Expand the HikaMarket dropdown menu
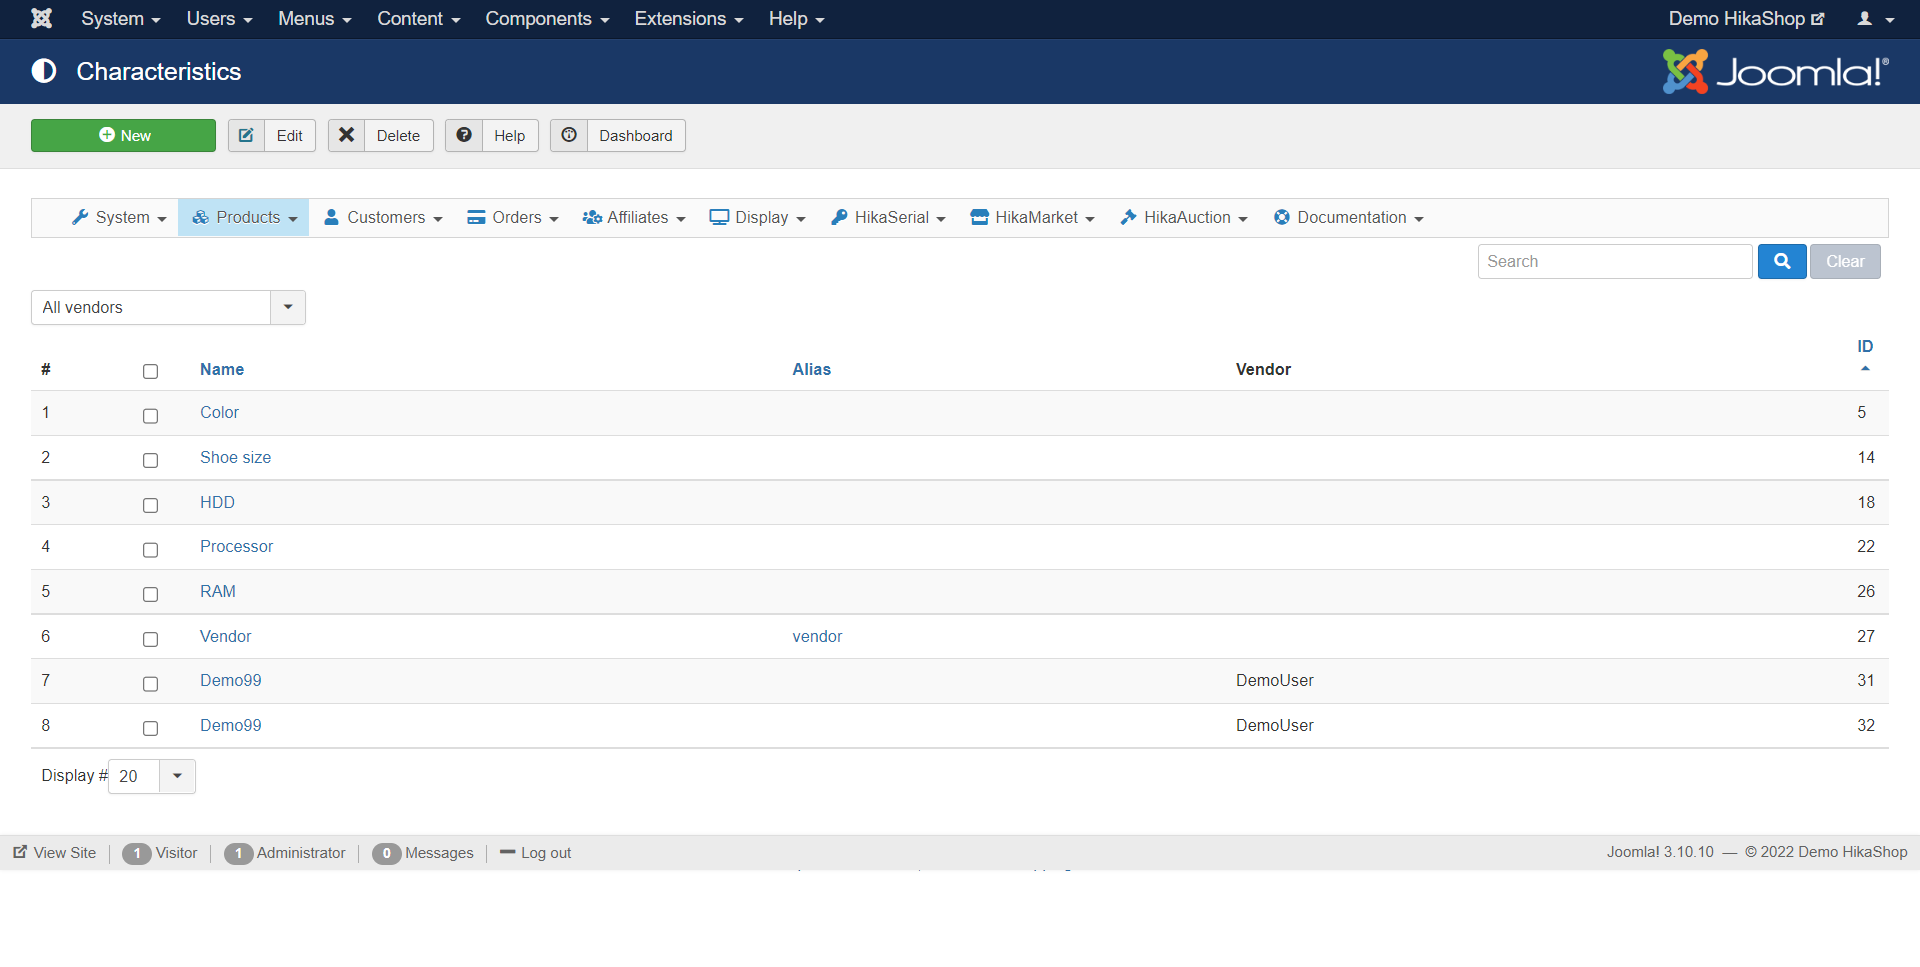This screenshot has width=1920, height=967. tap(1033, 217)
